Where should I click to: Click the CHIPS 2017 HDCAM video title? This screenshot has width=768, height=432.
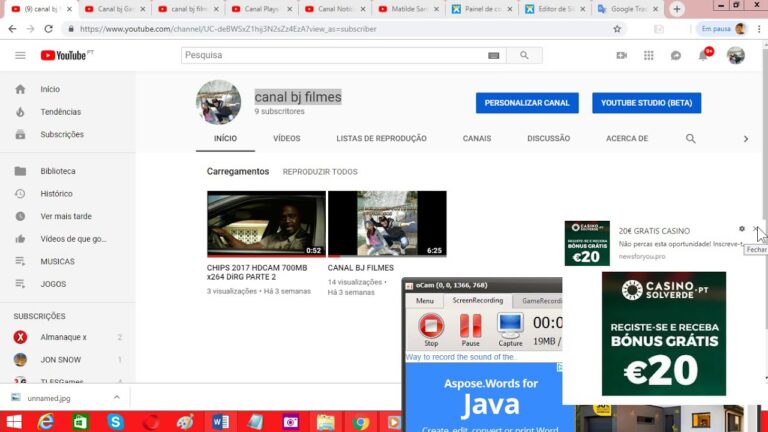click(x=257, y=272)
